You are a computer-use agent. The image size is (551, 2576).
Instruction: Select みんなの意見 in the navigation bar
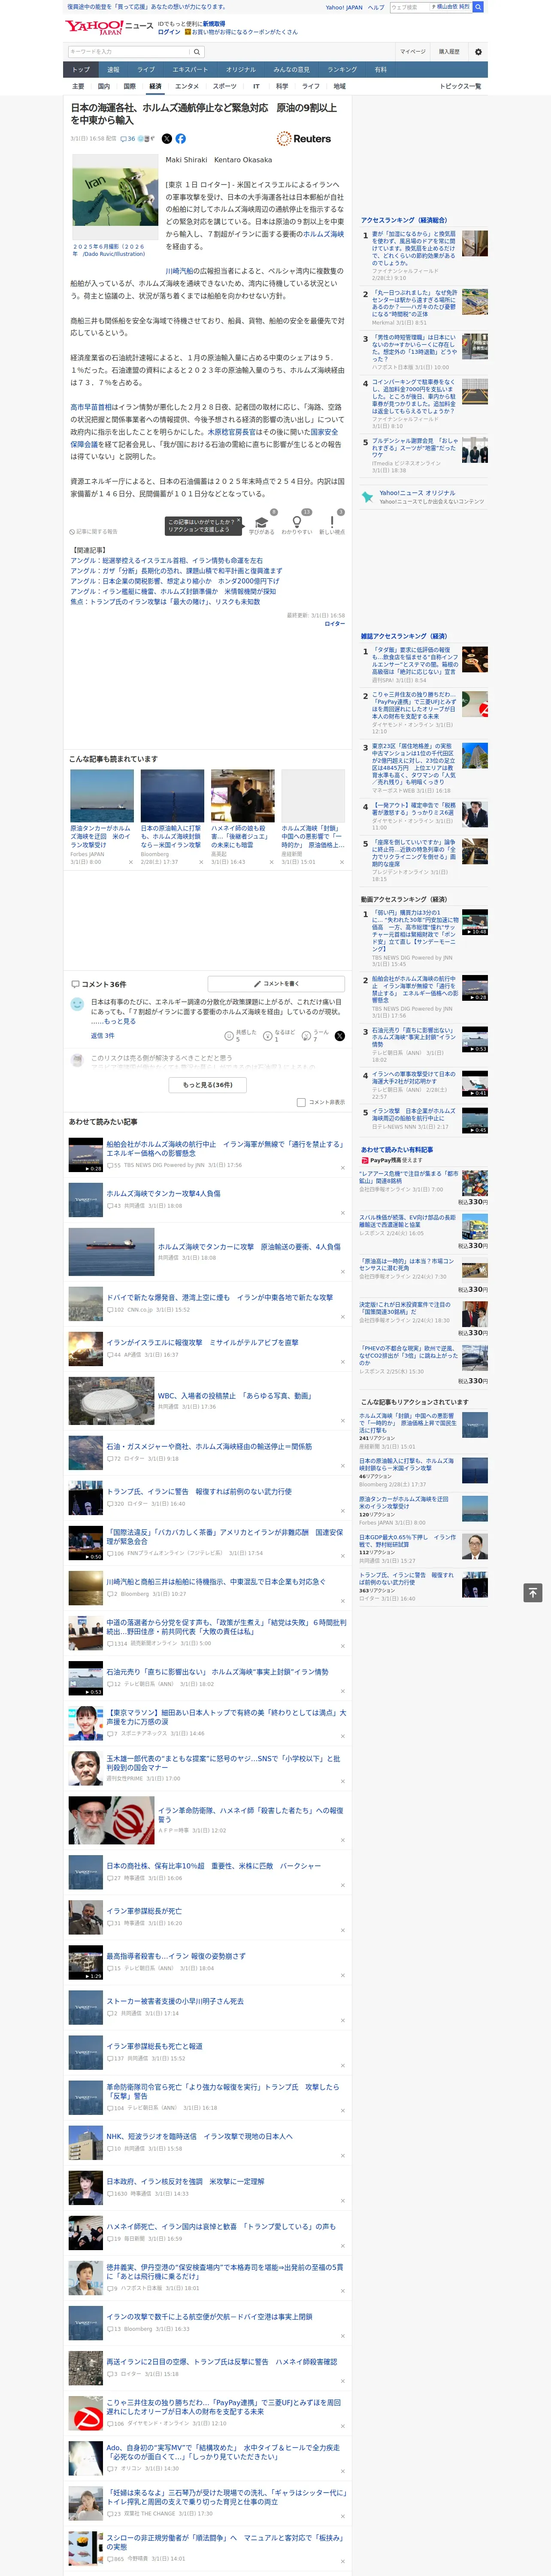tap(291, 70)
